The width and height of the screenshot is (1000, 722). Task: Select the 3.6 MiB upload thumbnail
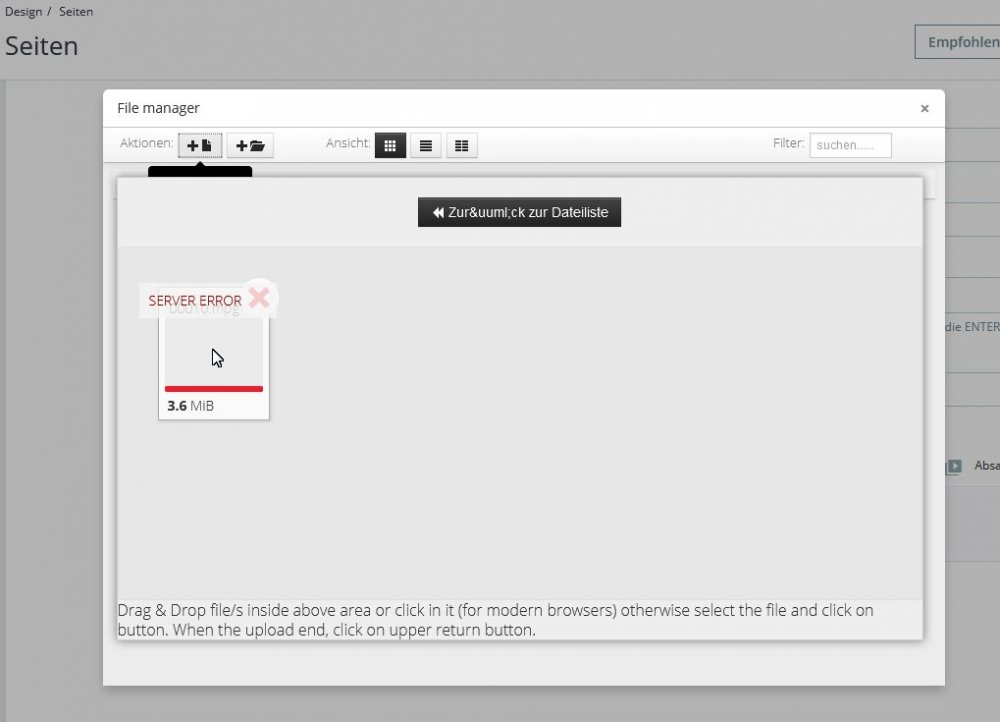click(214, 357)
